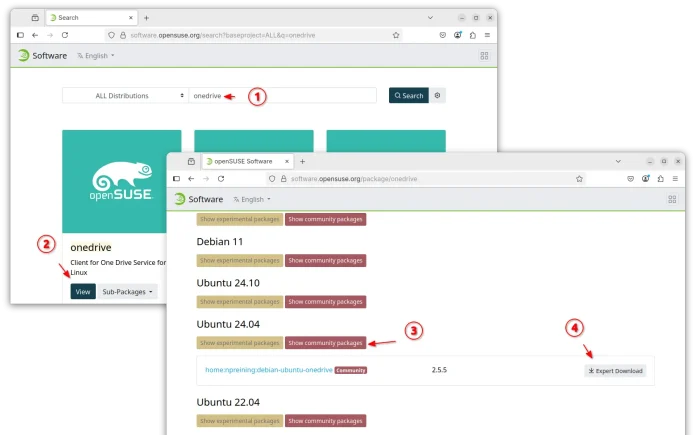
Task: Open search settings gear next to Search
Action: pos(438,96)
